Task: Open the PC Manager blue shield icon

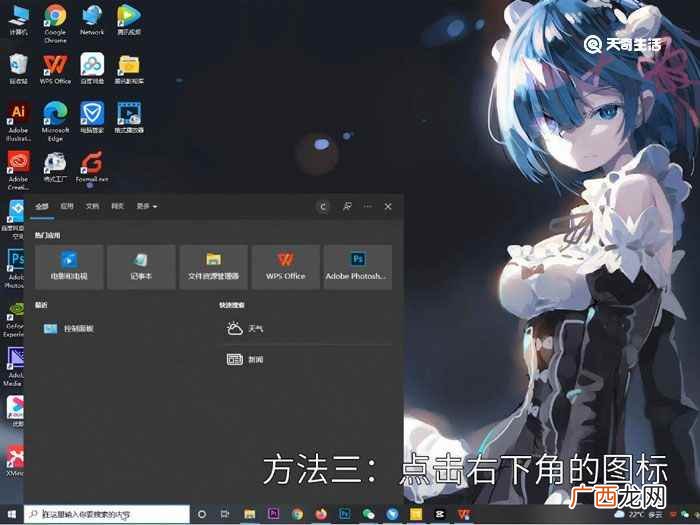Action: pyautogui.click(x=92, y=117)
